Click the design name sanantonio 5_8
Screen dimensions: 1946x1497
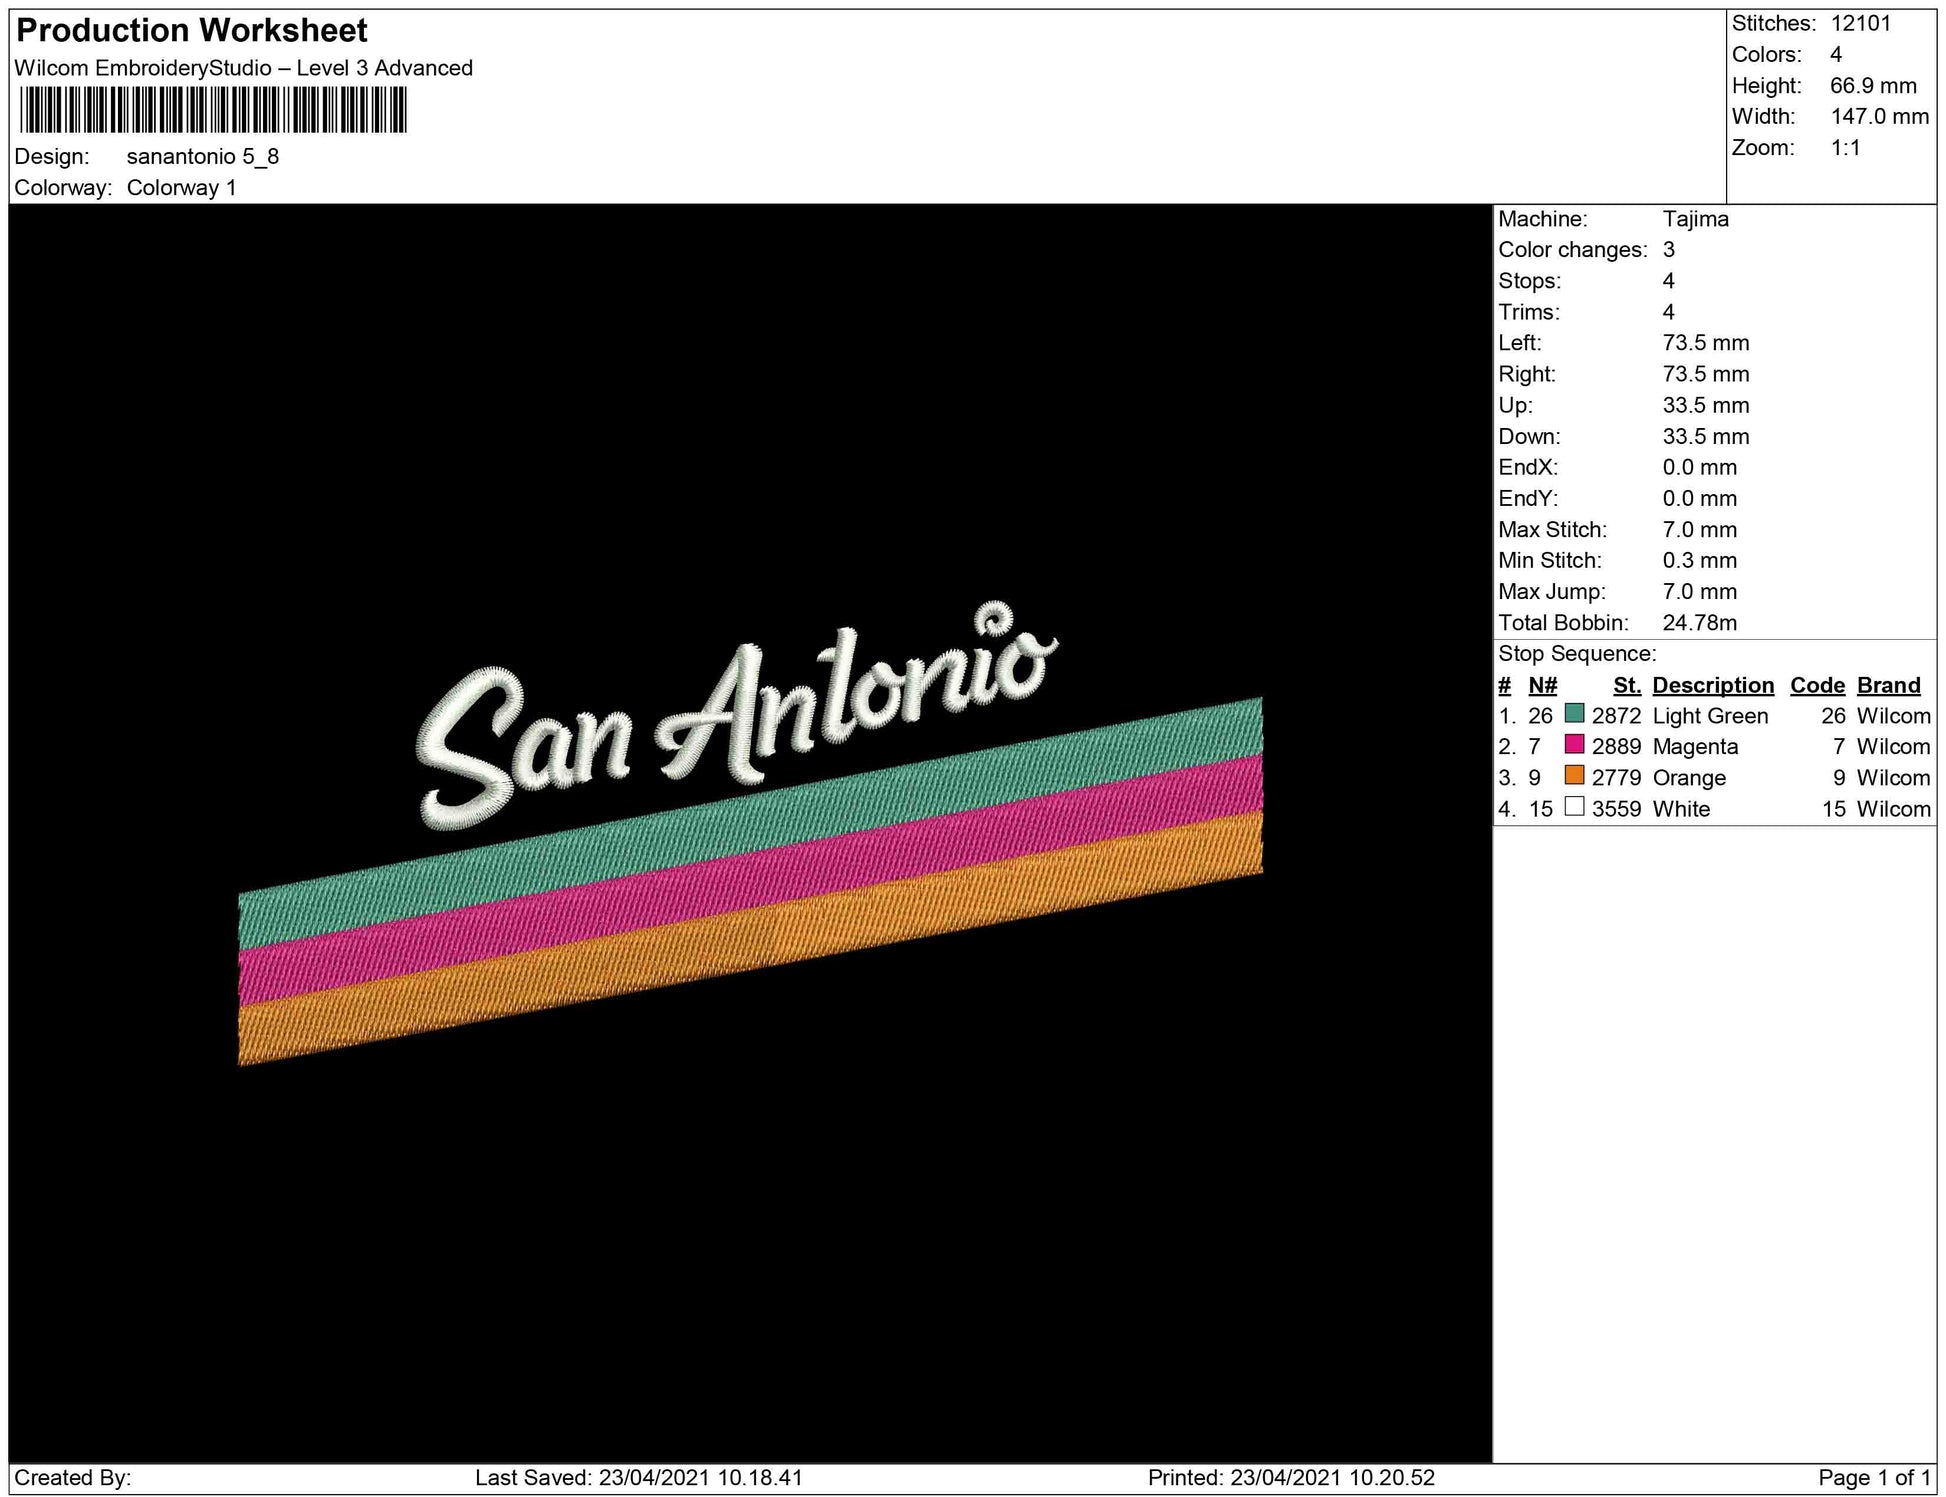pyautogui.click(x=203, y=157)
